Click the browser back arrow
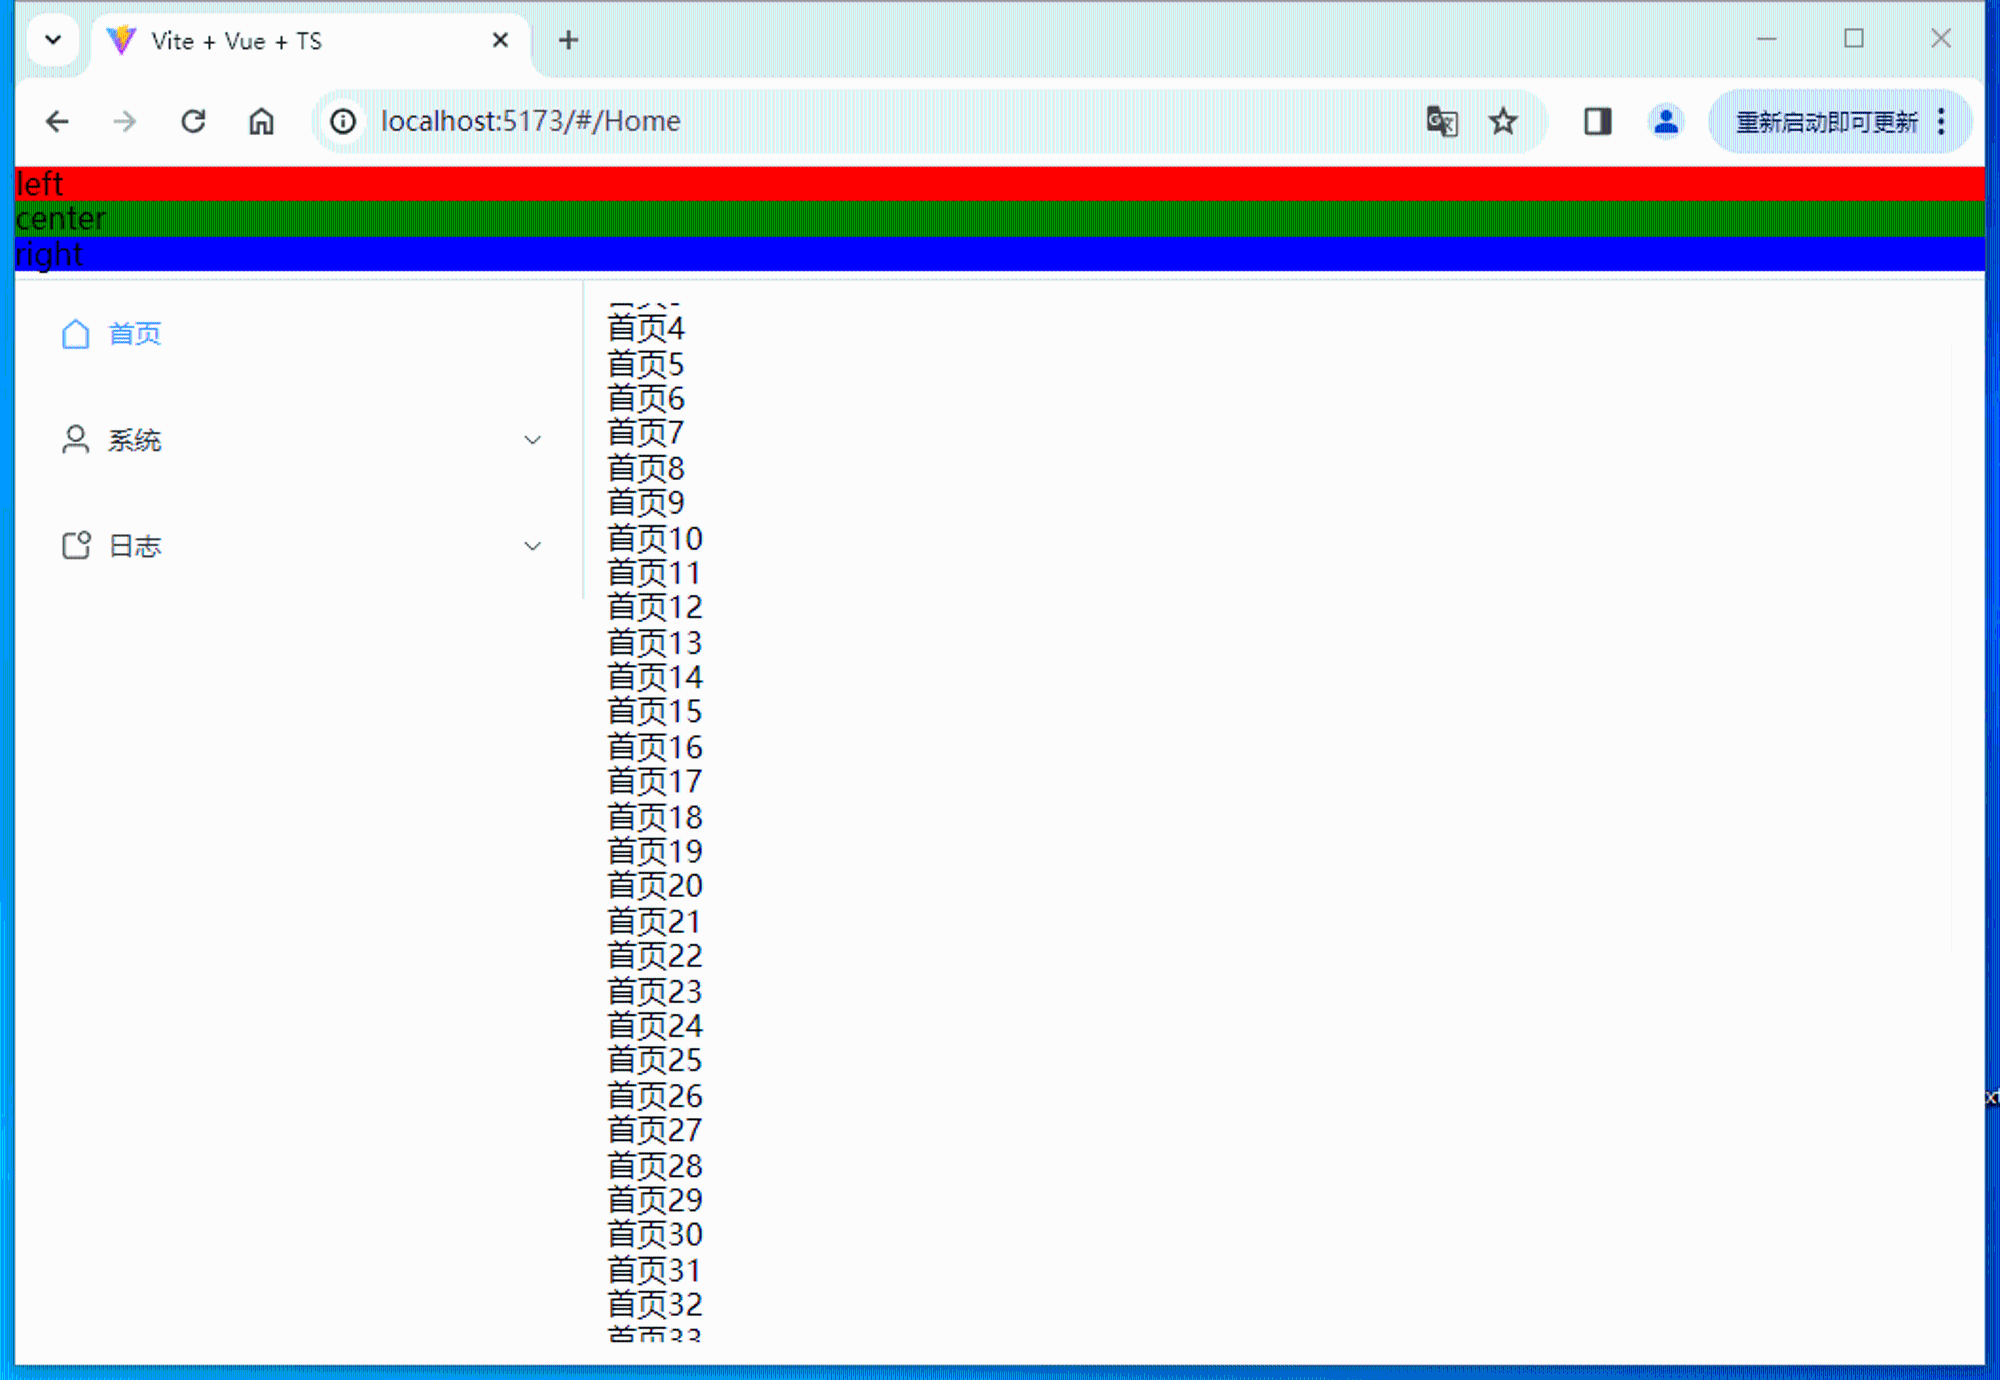 click(x=57, y=122)
